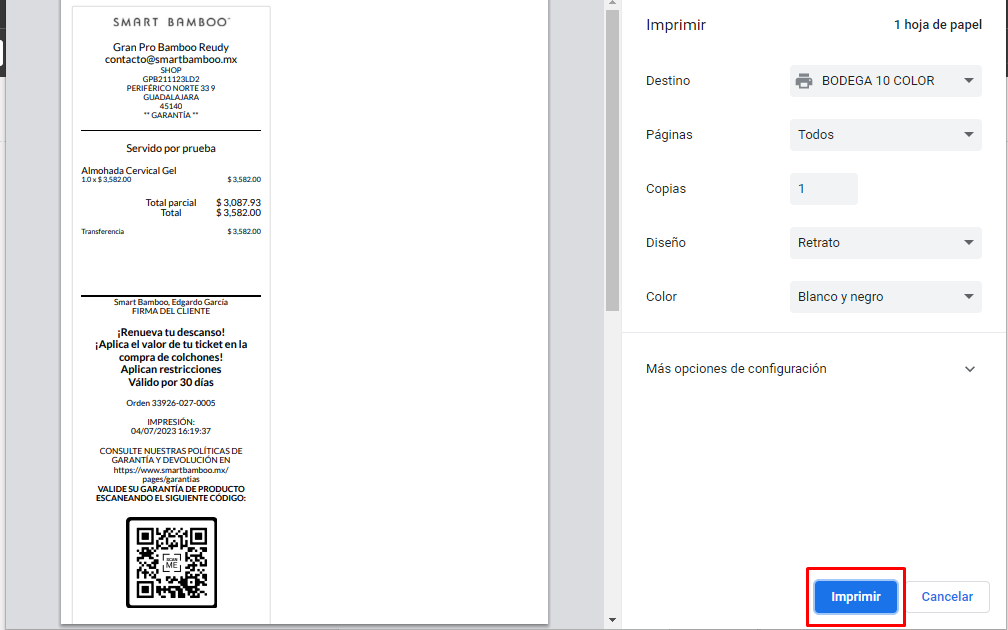Click the https://www.smartbamboo.mx/ URL text
Image resolution: width=1008 pixels, height=630 pixels.
[x=171, y=470]
